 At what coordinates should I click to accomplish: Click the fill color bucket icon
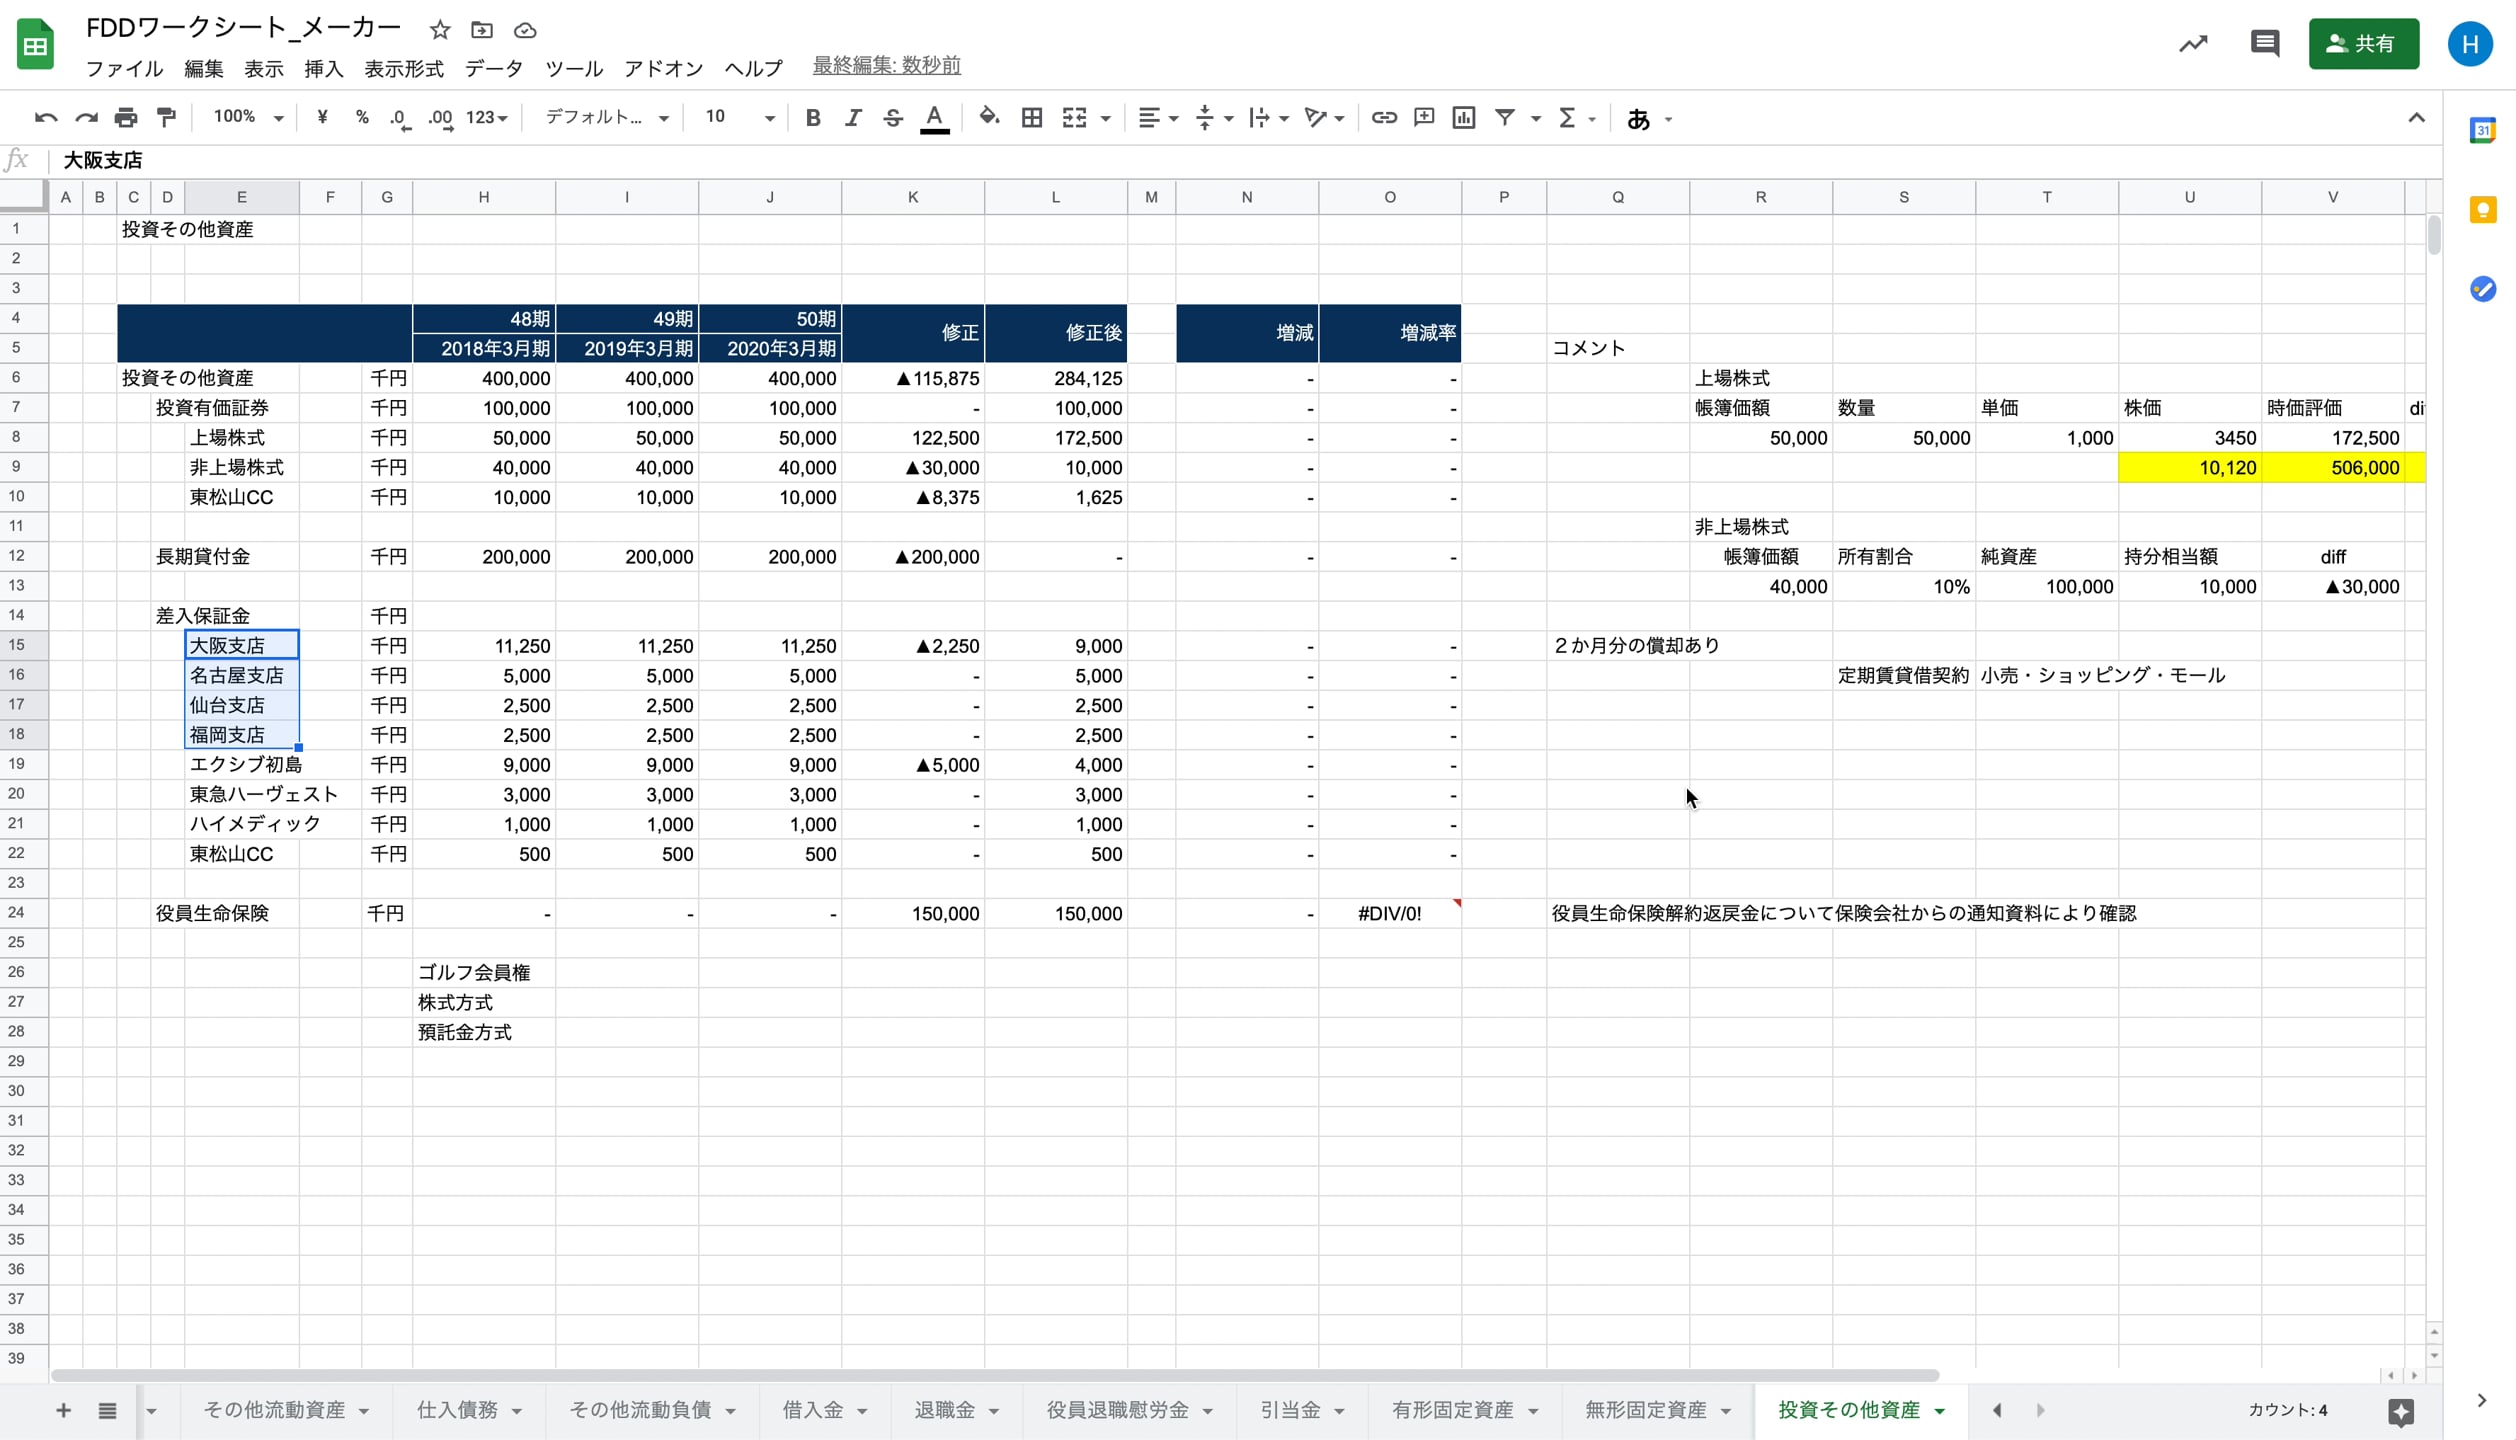point(988,117)
